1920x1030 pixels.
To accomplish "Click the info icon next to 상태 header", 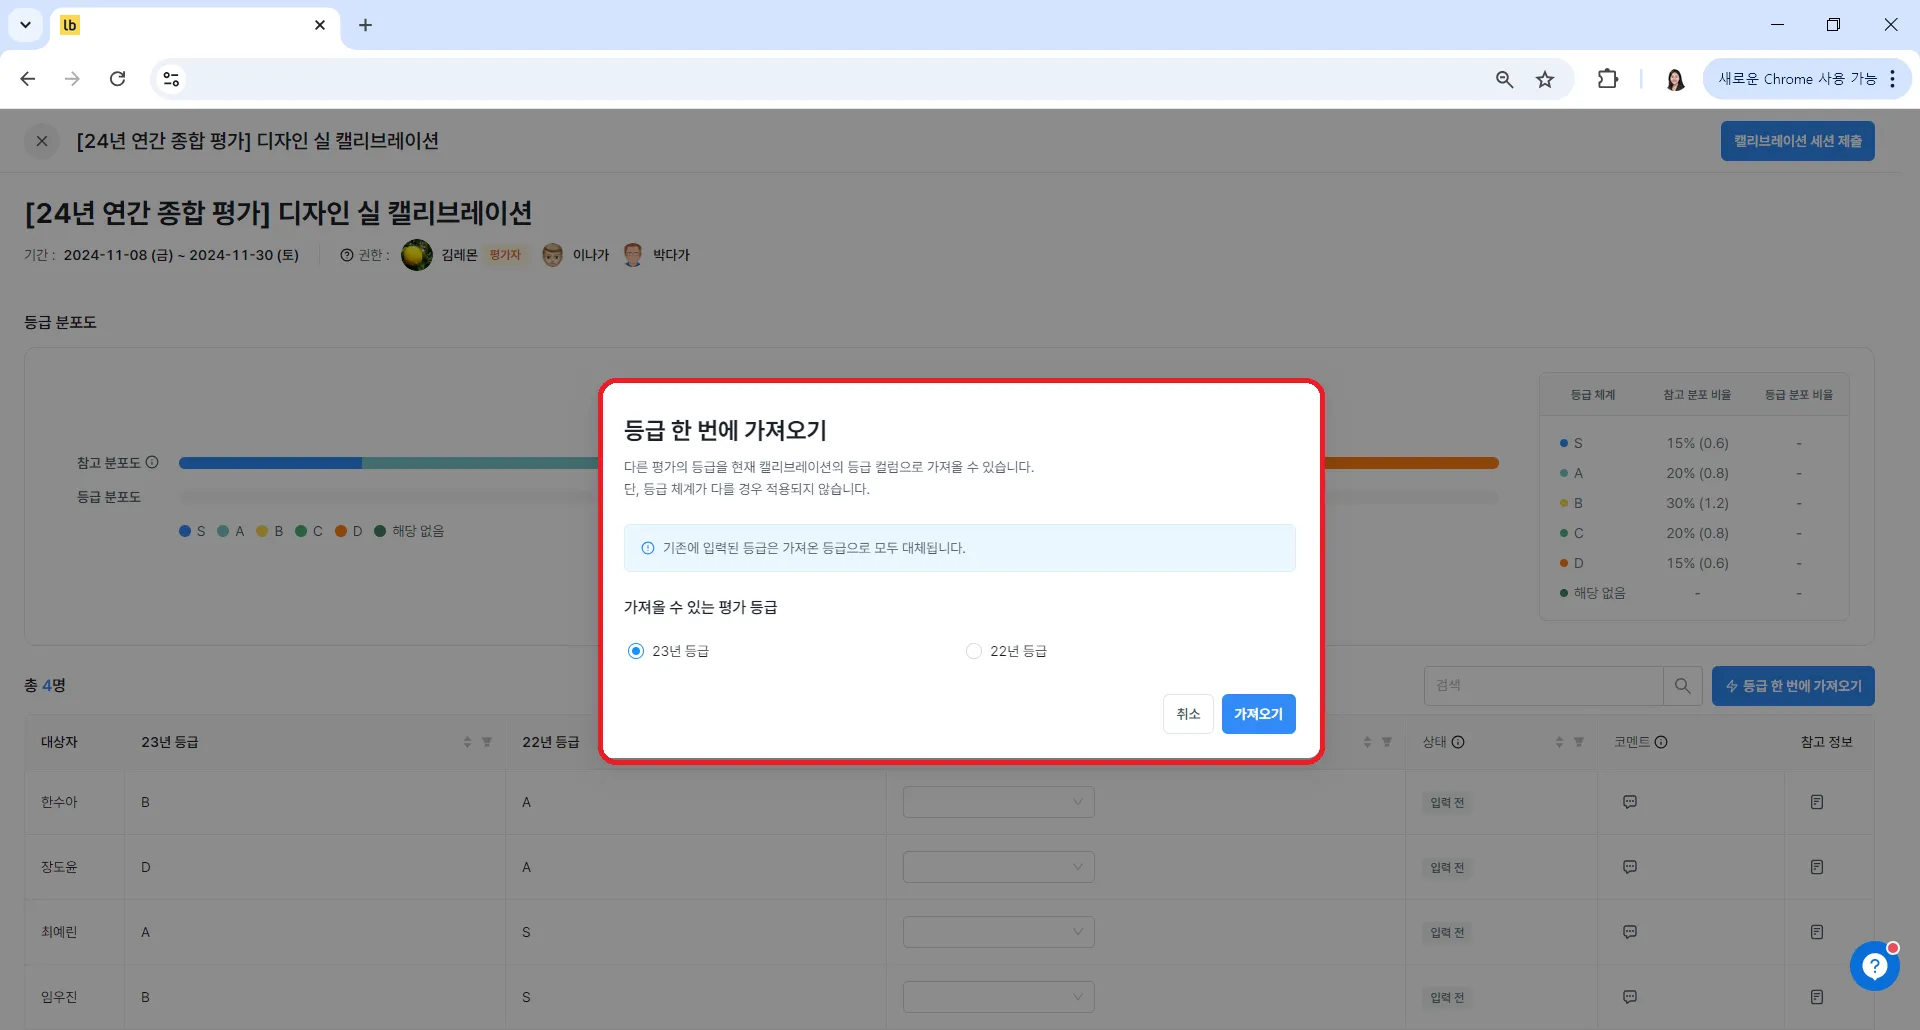I will pyautogui.click(x=1458, y=742).
